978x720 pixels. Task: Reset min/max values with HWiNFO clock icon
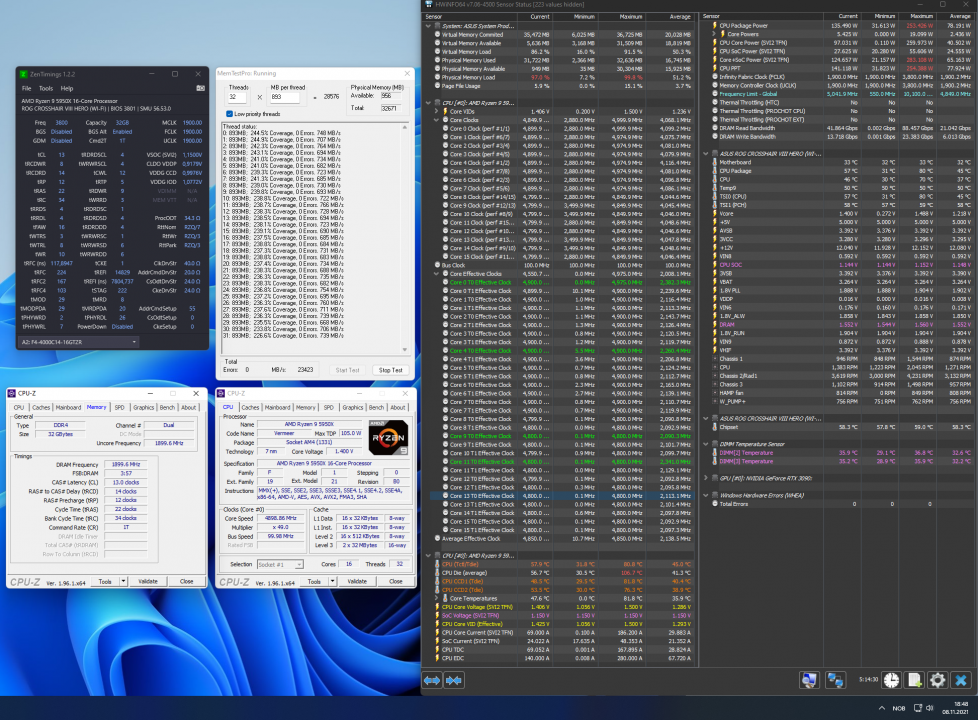coord(891,679)
